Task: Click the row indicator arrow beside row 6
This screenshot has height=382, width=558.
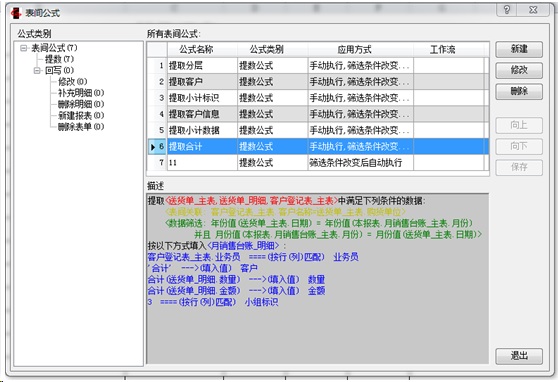Action: pos(153,147)
